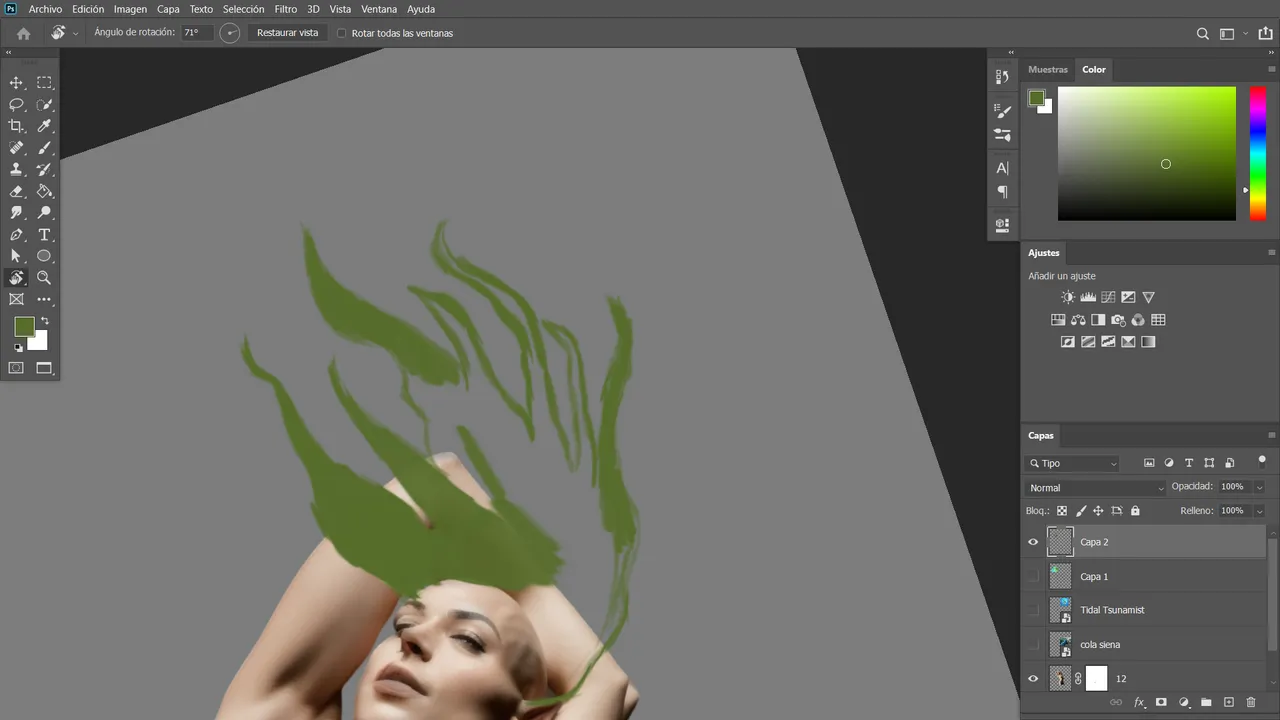Toggle Quick Mask mode
The width and height of the screenshot is (1280, 720).
[x=16, y=368]
